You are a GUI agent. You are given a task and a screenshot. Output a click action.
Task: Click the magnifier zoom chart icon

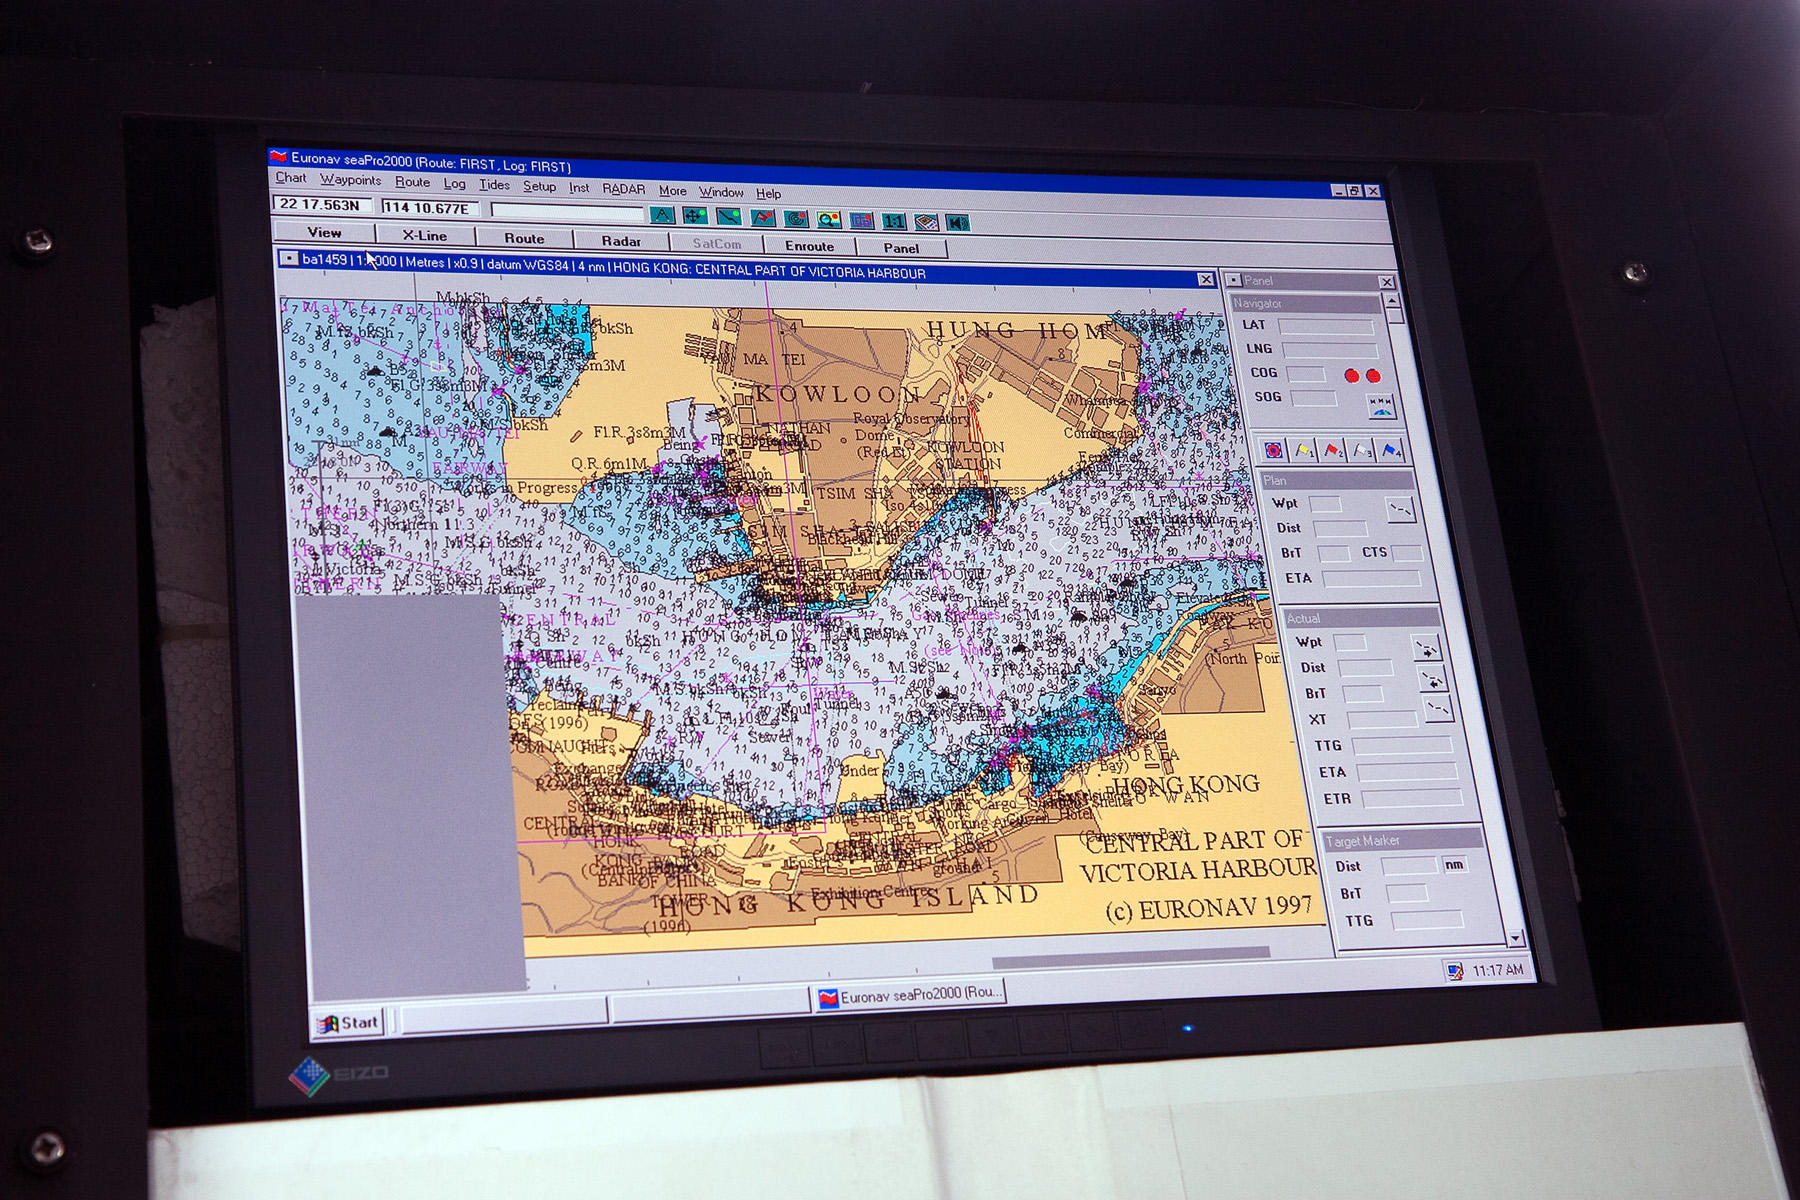829,220
